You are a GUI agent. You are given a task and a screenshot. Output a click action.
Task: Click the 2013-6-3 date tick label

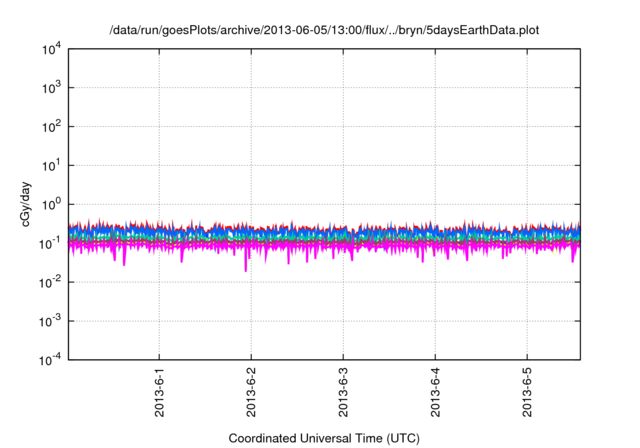click(343, 392)
